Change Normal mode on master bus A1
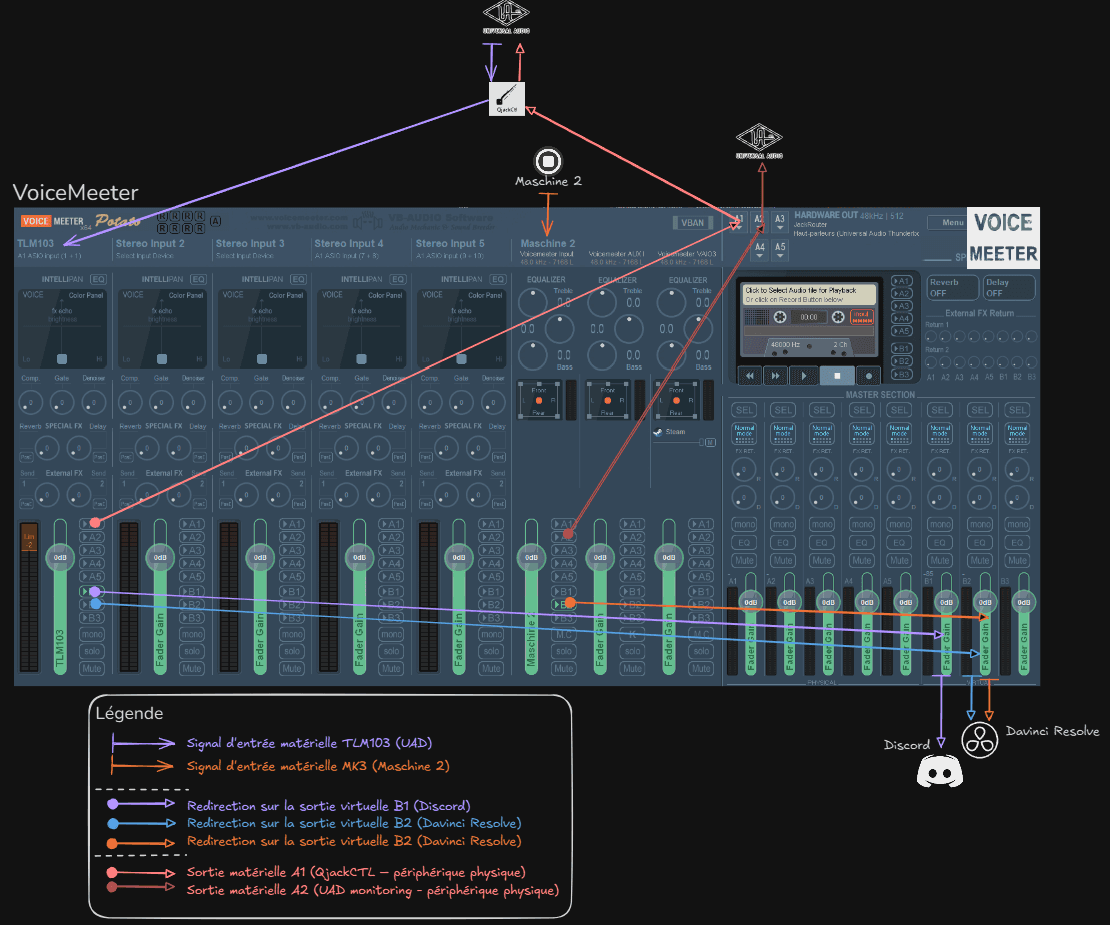Viewport: 1110px width, 925px height. pos(744,433)
